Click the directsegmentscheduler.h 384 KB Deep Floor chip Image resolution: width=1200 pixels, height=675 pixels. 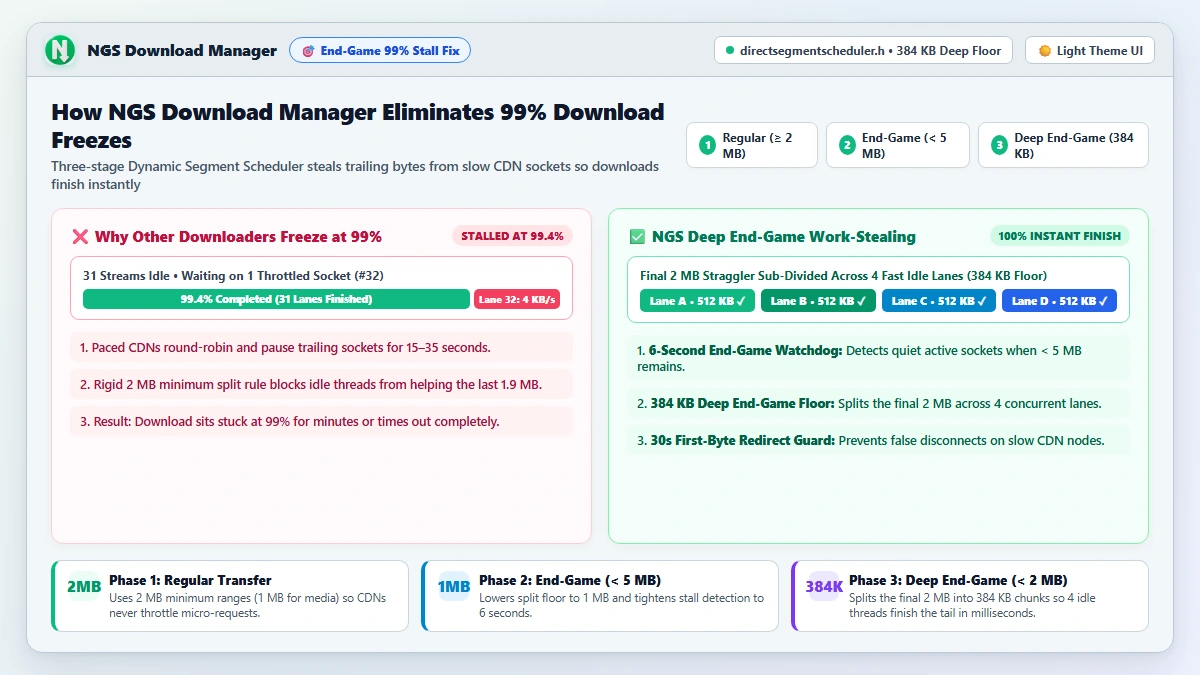pos(864,51)
